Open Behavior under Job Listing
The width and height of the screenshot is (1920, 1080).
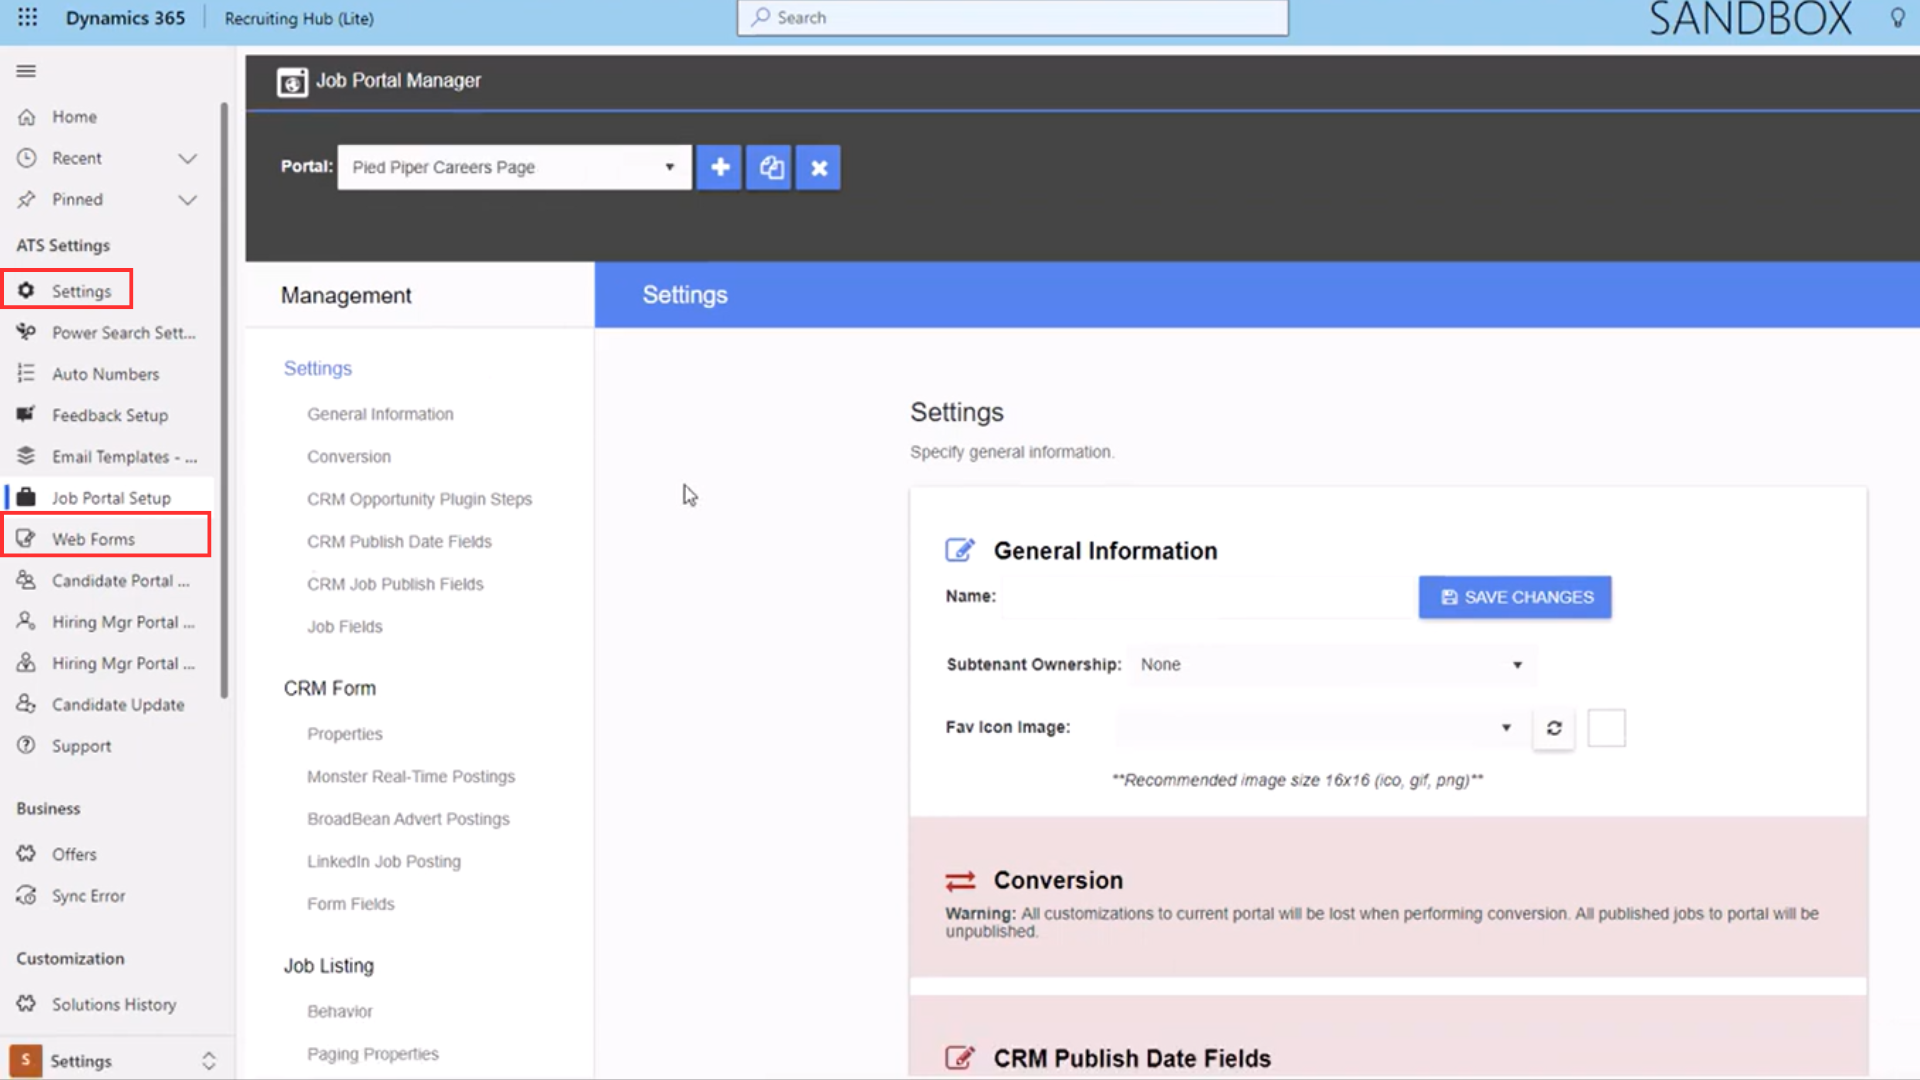(x=340, y=1012)
